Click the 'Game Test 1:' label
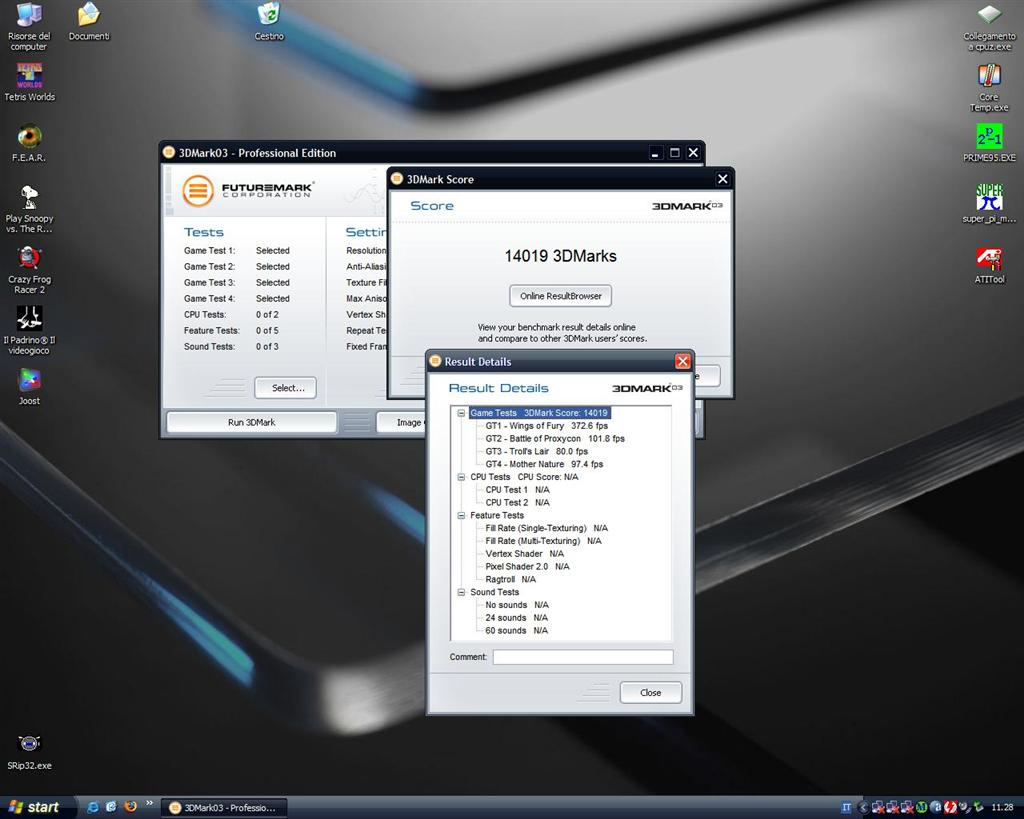Viewport: 1024px width, 819px height. (209, 251)
